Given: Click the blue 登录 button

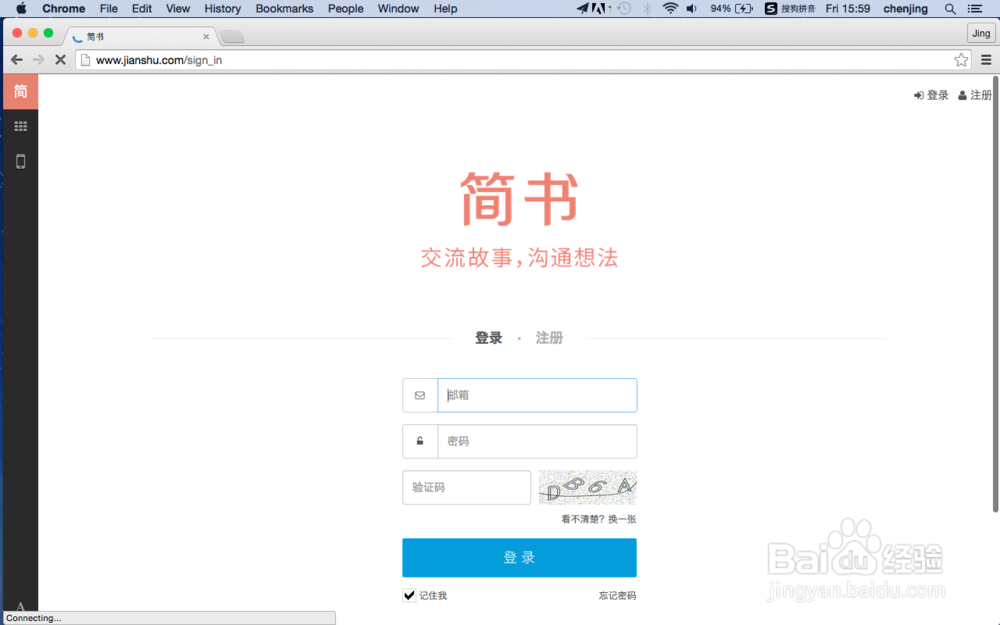Looking at the screenshot, I should [x=519, y=557].
